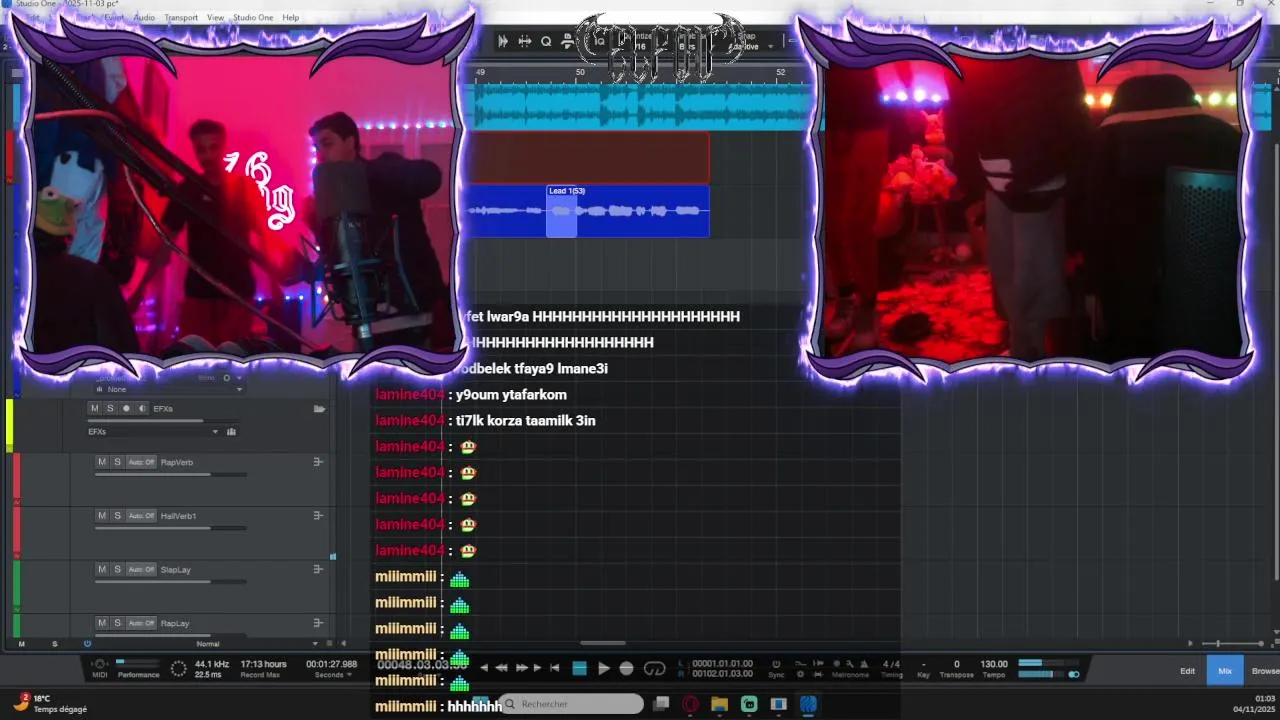Open the Event menu

[x=114, y=18]
